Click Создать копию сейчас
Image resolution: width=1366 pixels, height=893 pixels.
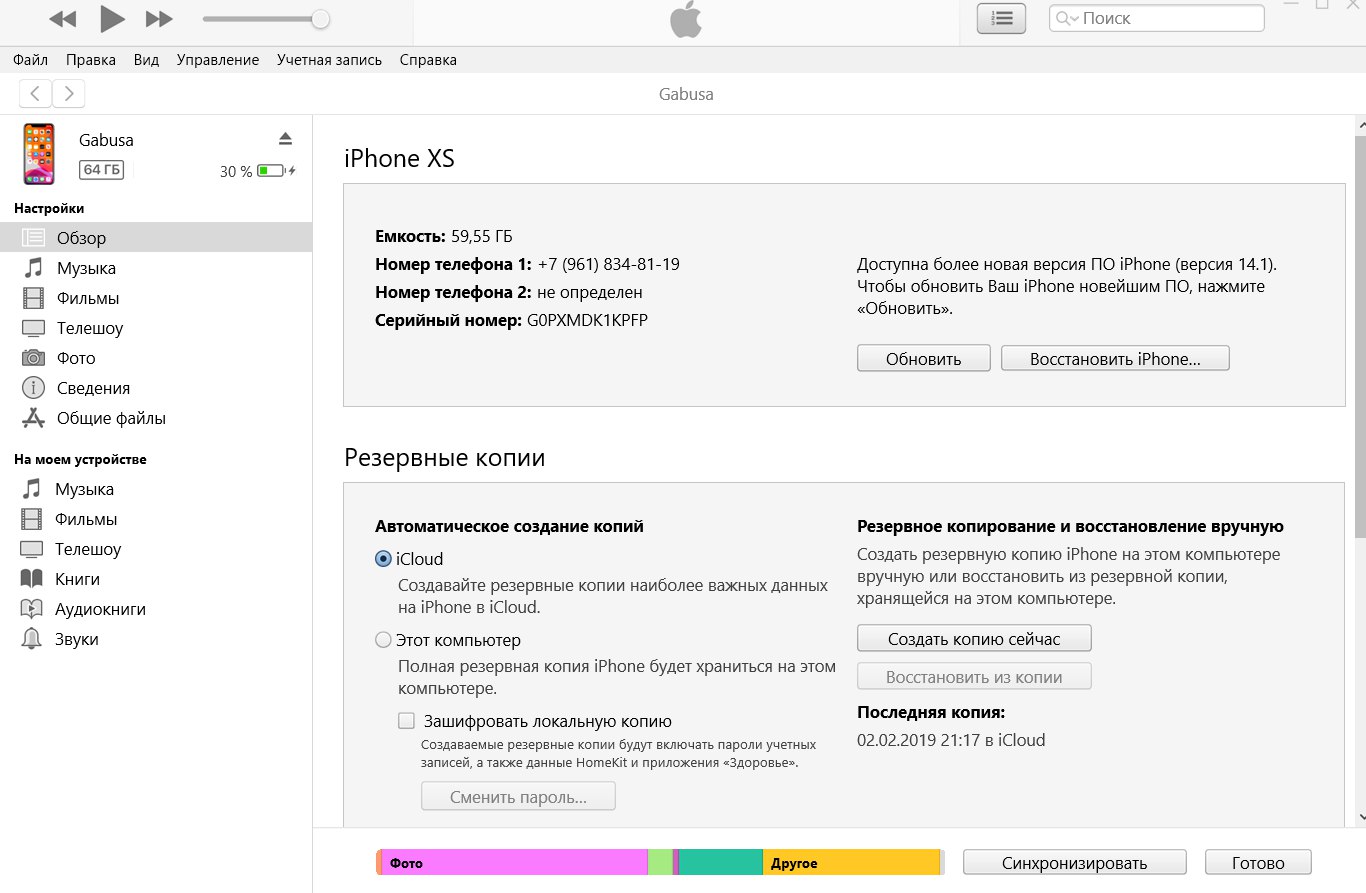[x=974, y=638]
